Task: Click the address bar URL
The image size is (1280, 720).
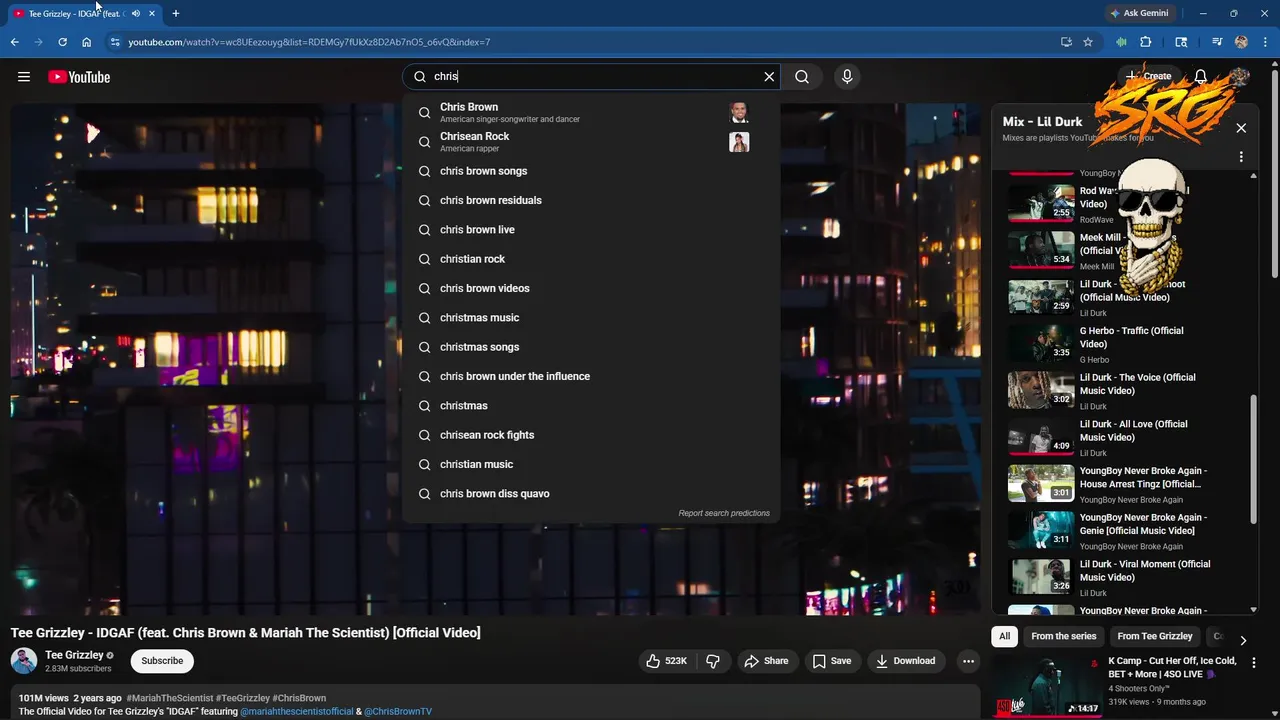Action: pyautogui.click(x=309, y=42)
